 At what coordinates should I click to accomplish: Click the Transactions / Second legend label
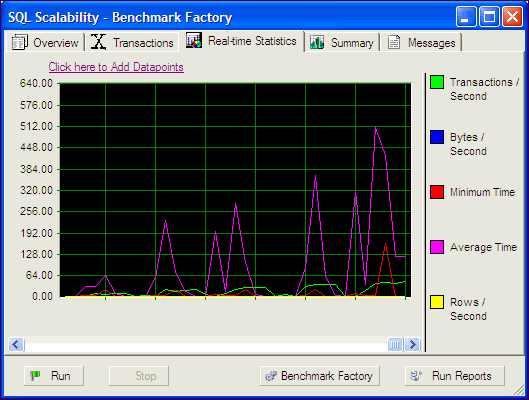pyautogui.click(x=484, y=89)
